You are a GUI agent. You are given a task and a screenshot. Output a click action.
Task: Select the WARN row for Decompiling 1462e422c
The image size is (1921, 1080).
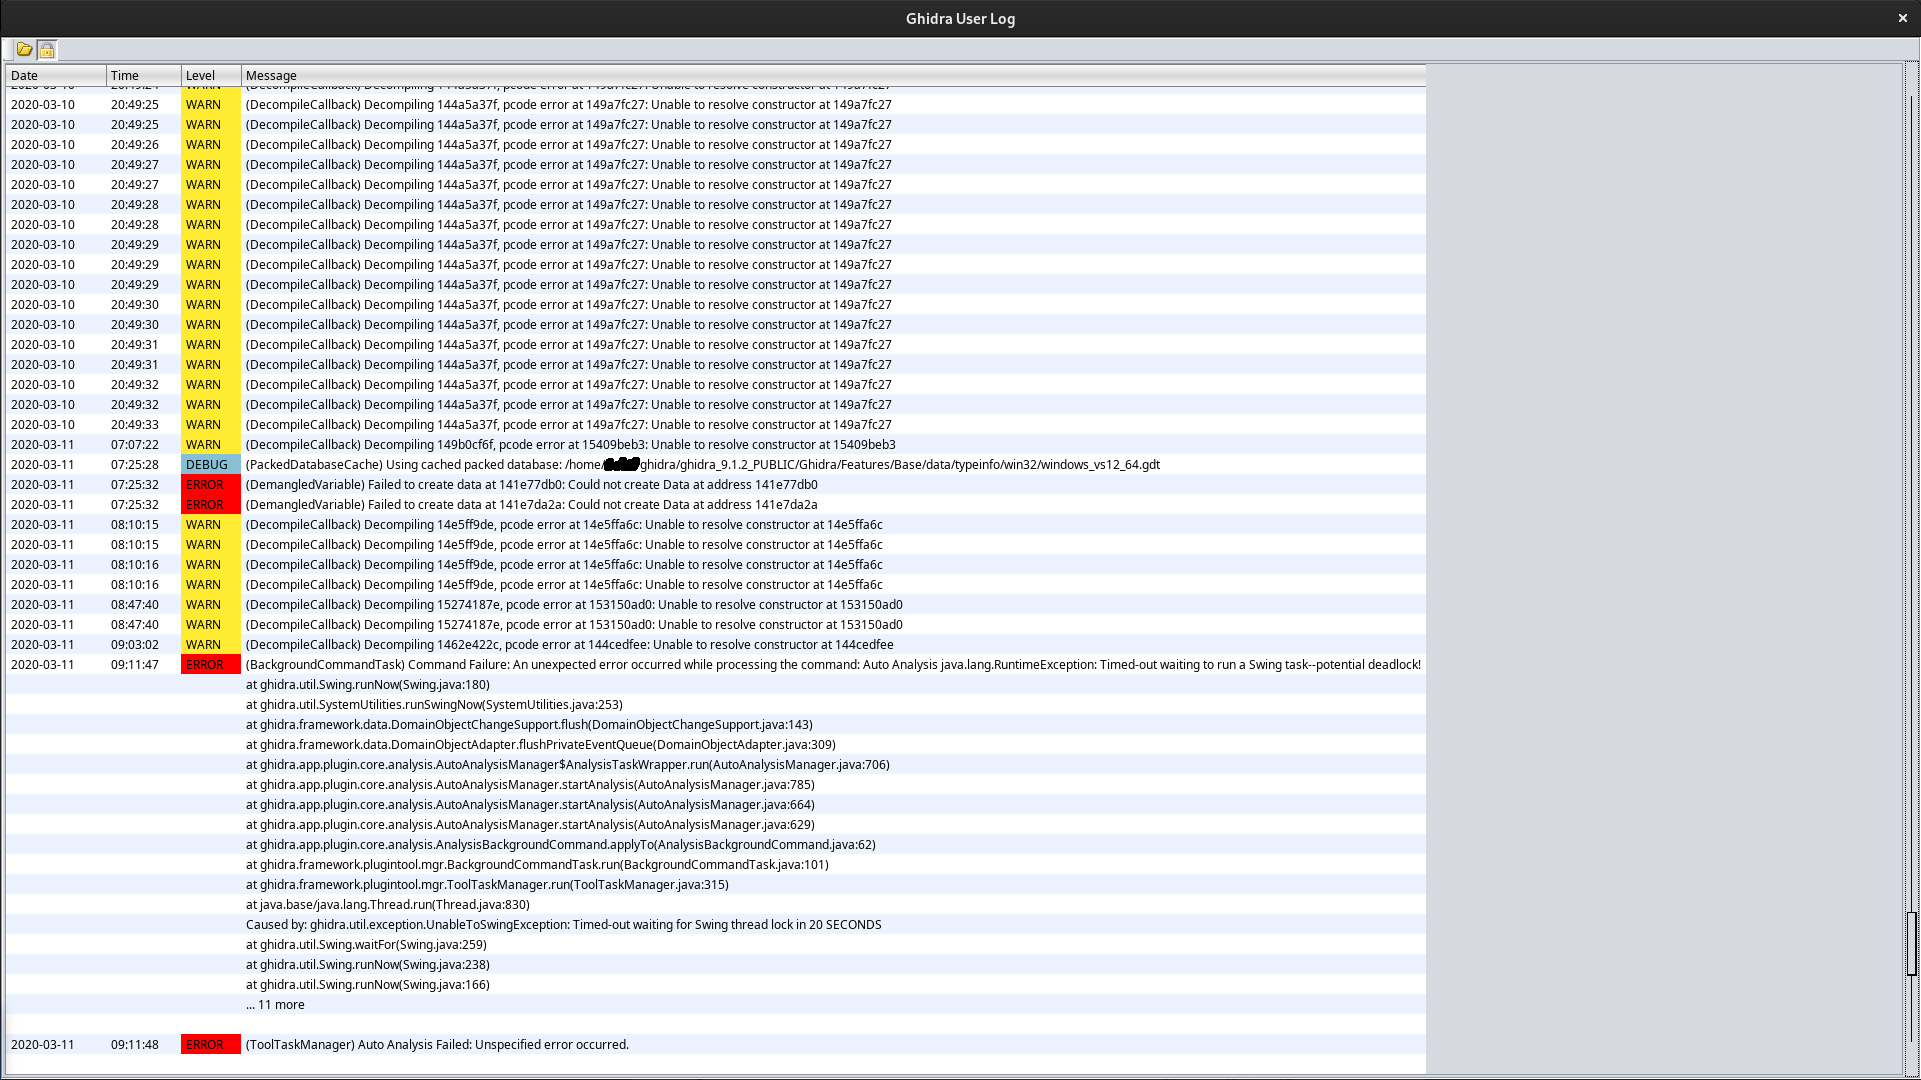tap(570, 644)
